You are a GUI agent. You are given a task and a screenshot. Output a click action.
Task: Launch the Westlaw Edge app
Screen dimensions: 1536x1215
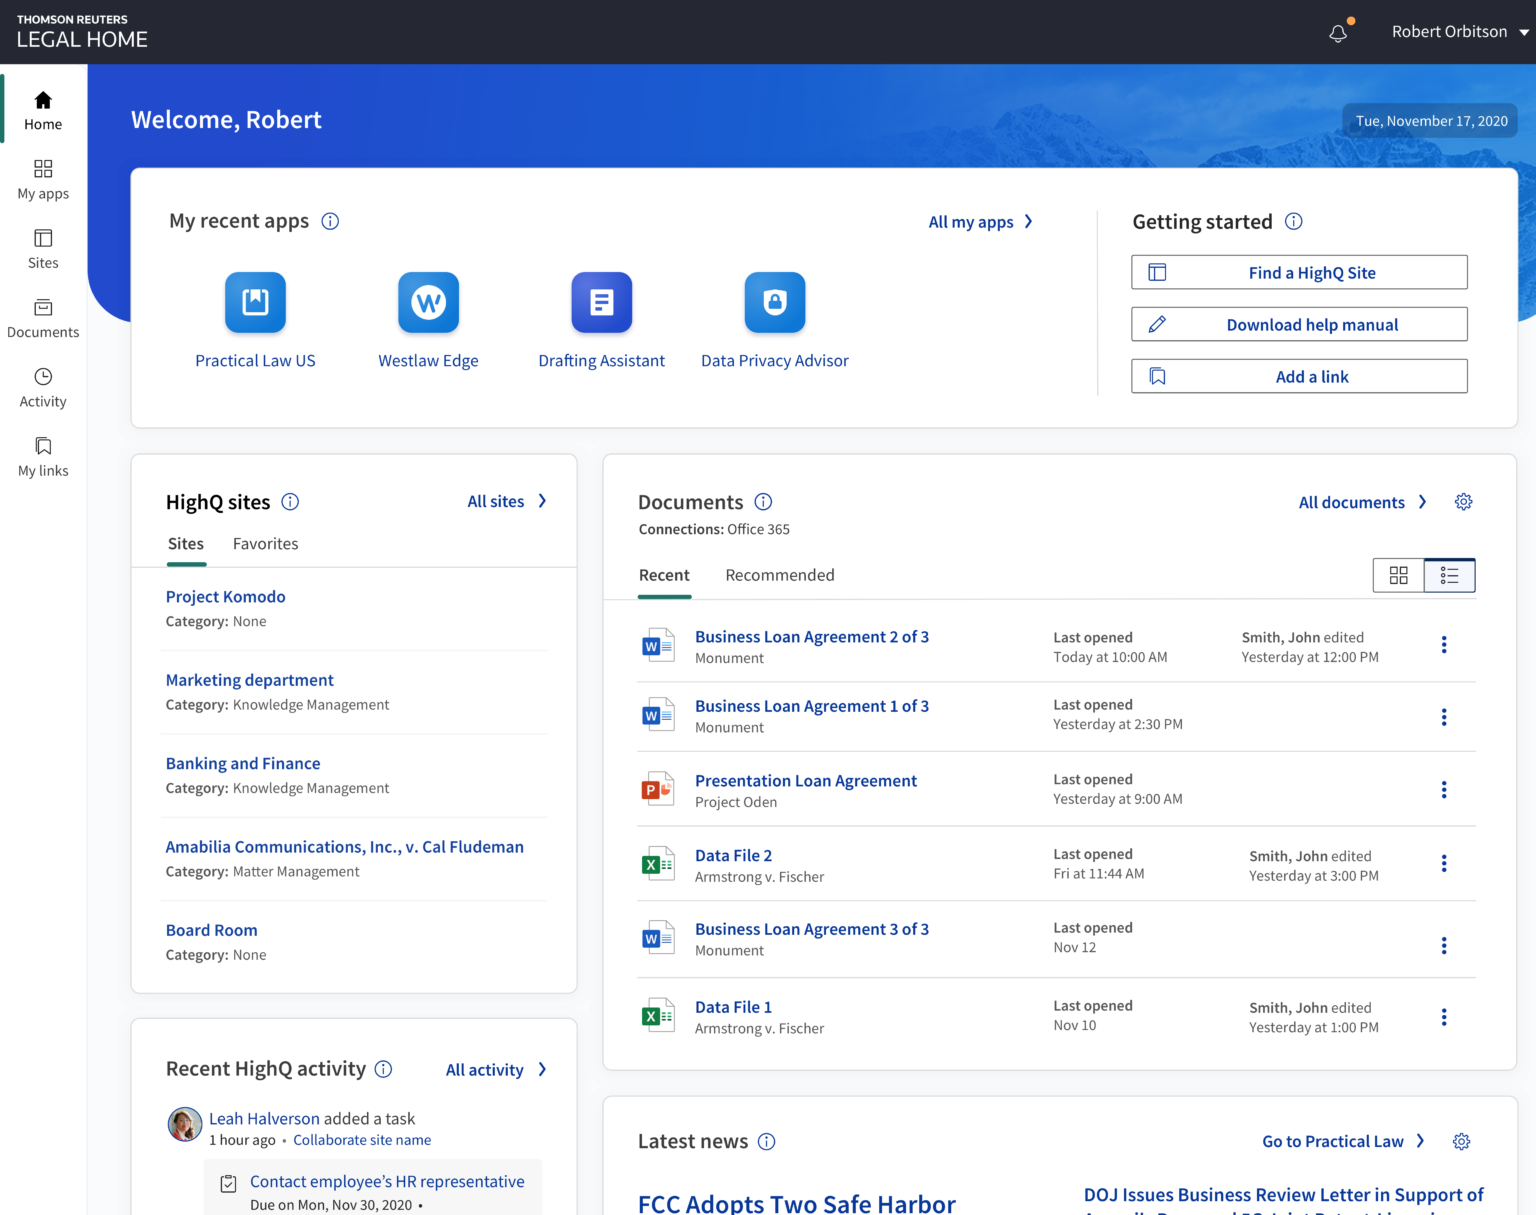428,302
